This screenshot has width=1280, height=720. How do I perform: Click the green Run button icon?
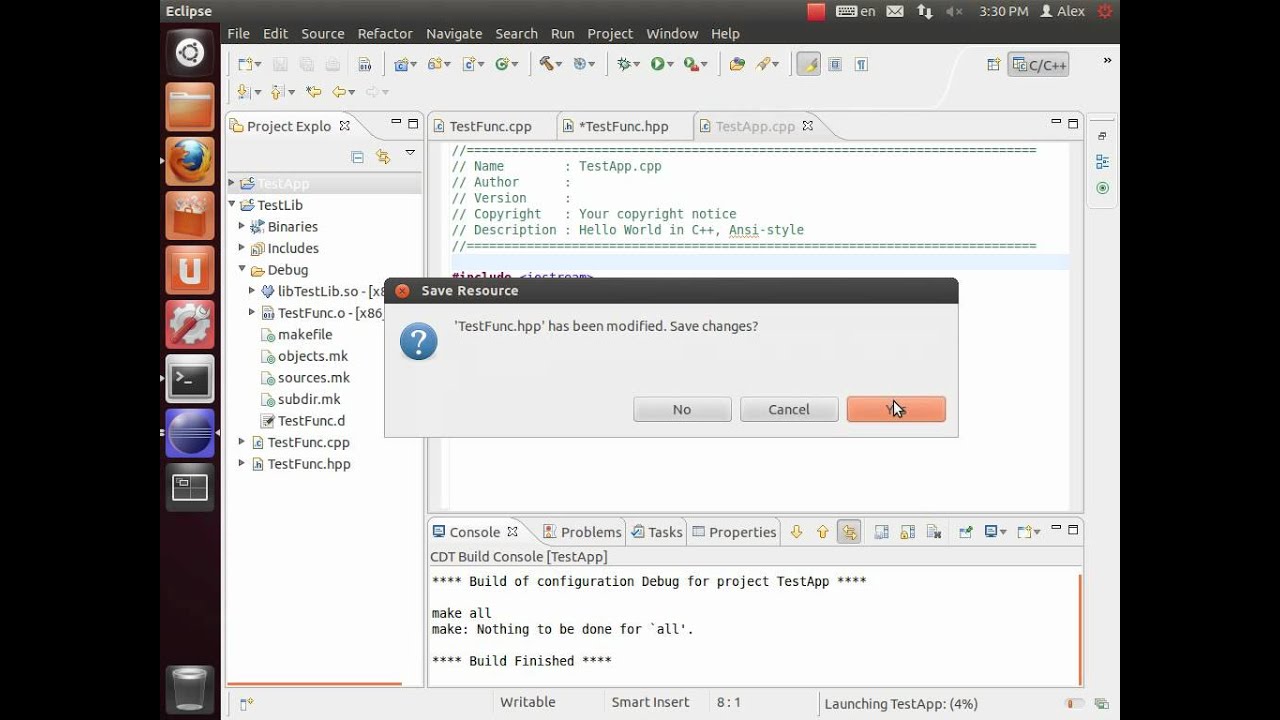coord(658,64)
